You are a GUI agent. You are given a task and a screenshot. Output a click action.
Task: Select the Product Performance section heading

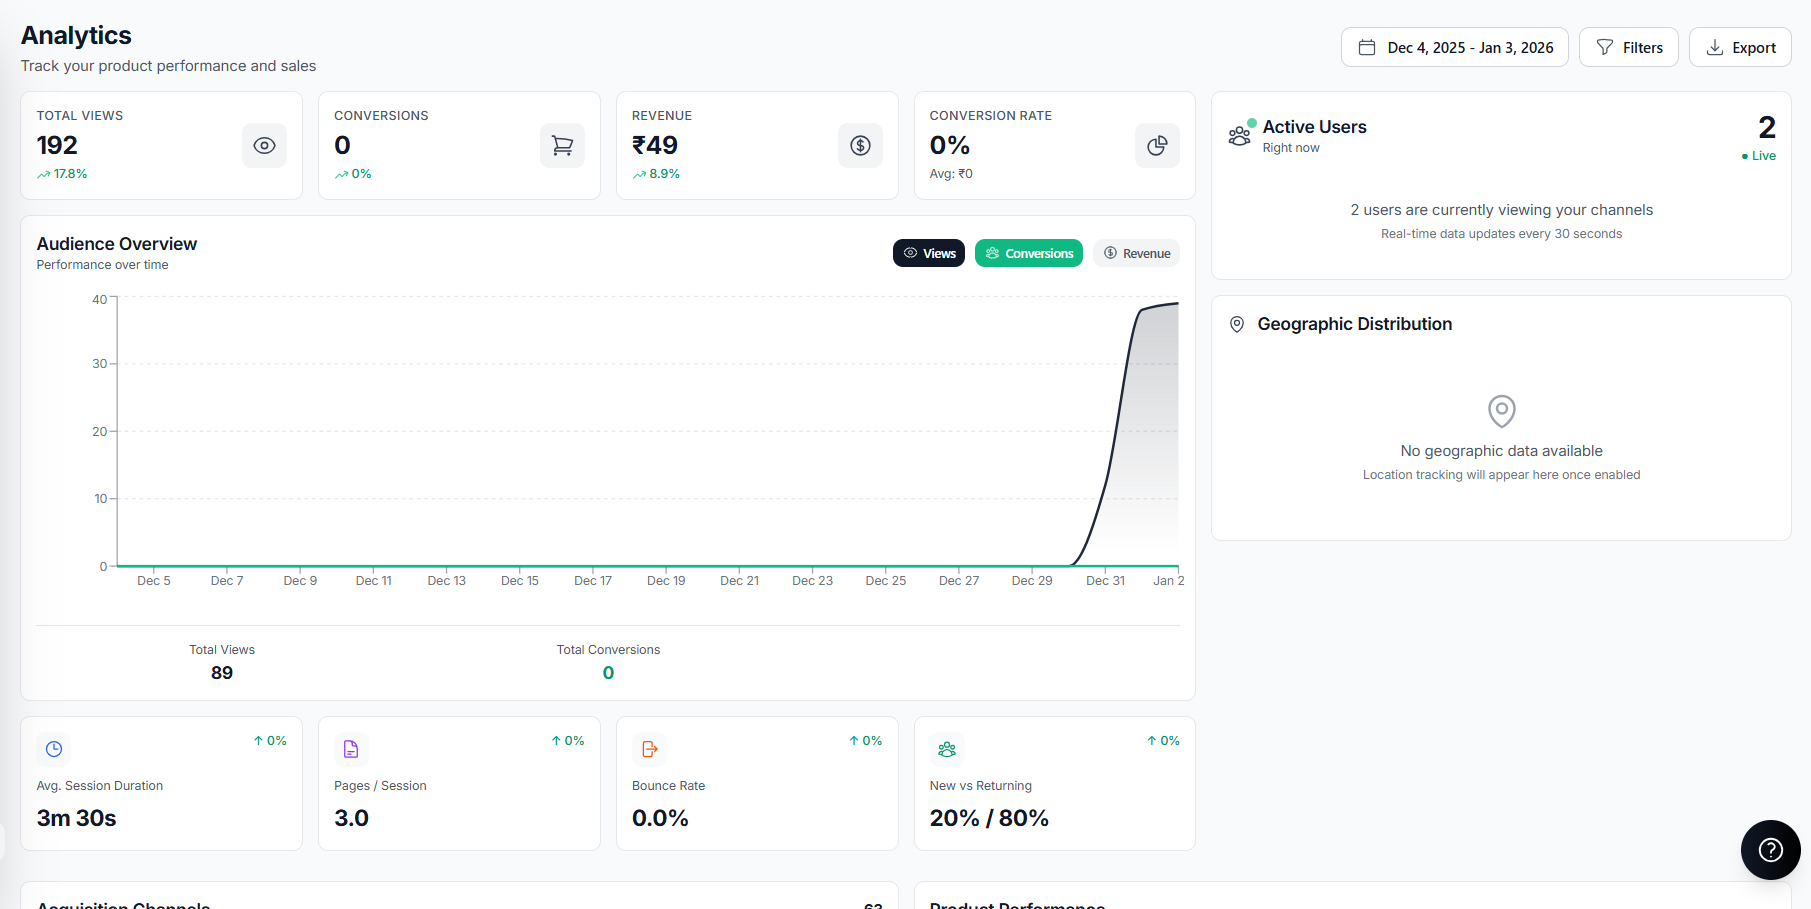pyautogui.click(x=1017, y=903)
